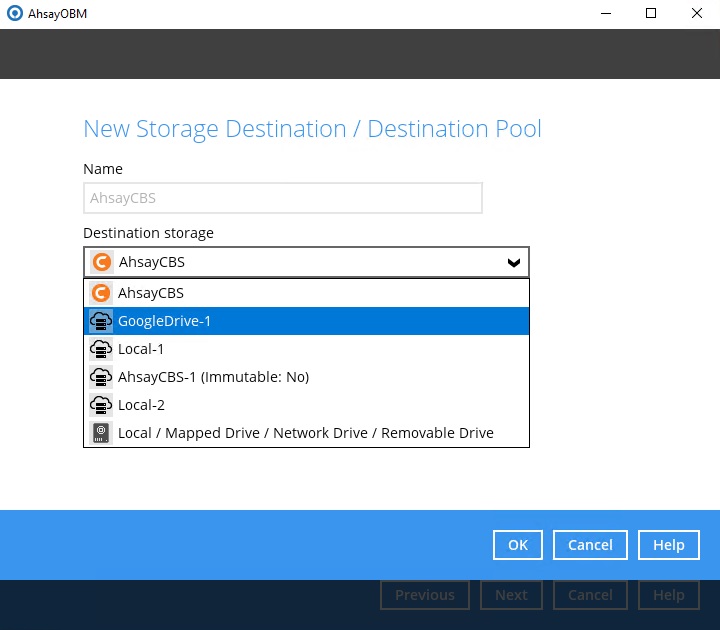Click the cloud server icon beside Local-1

(x=101, y=349)
